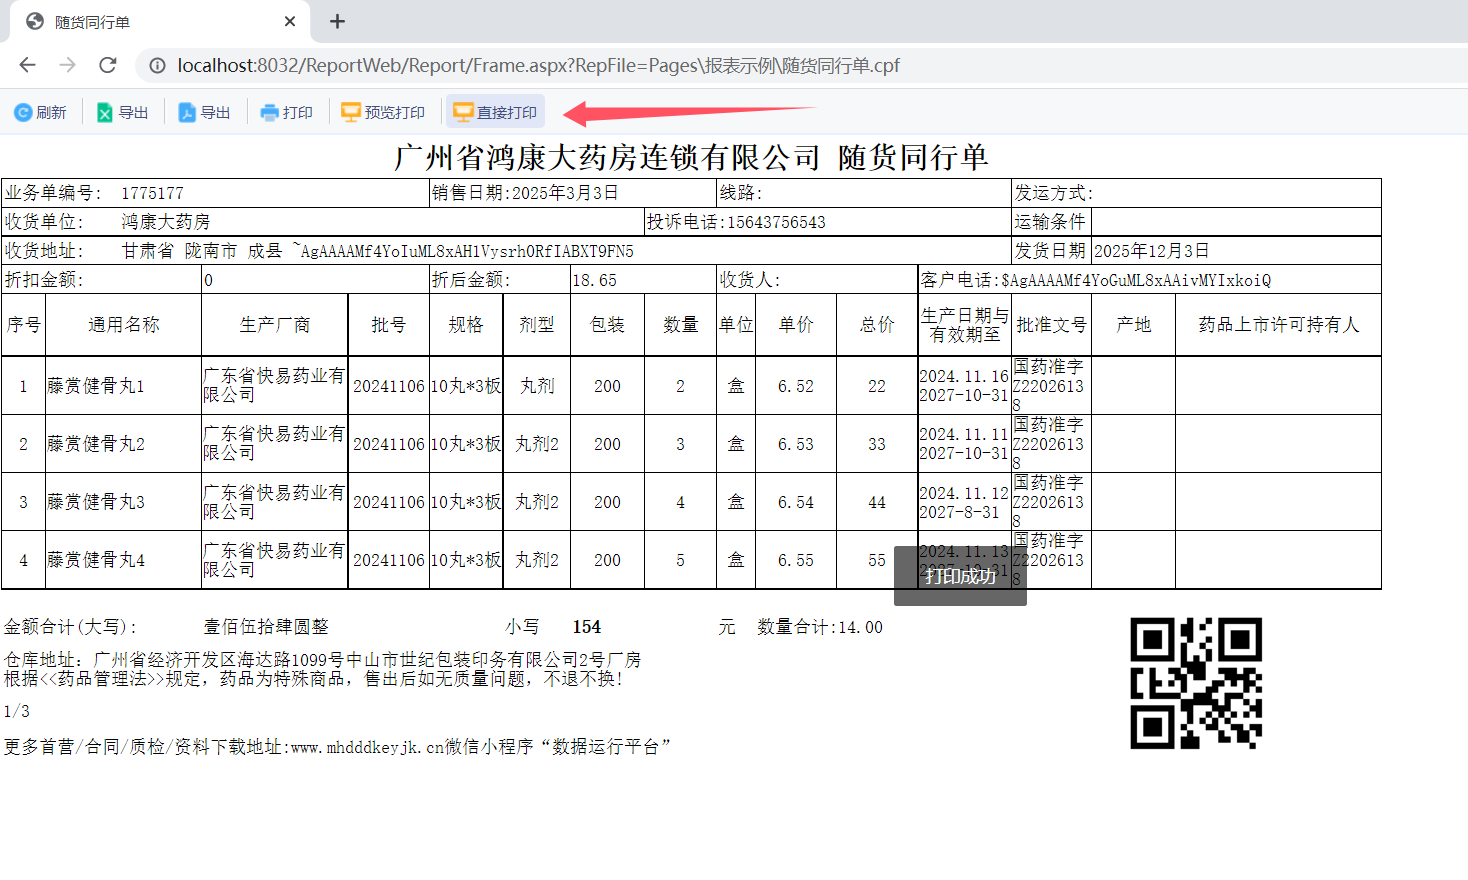The height and width of the screenshot is (880, 1468).
Task: Click discounted amount value 18.65
Action: [594, 280]
